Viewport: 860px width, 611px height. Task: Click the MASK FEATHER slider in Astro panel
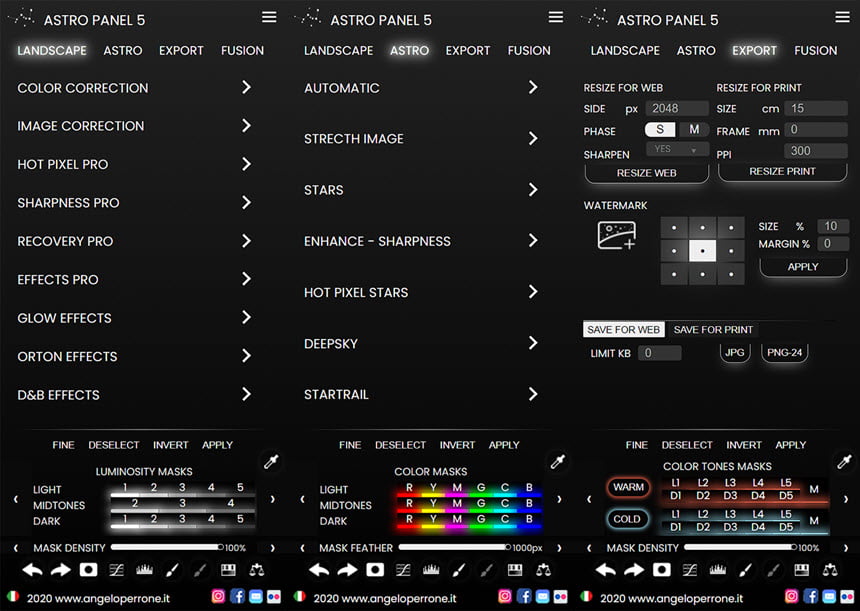click(455, 547)
